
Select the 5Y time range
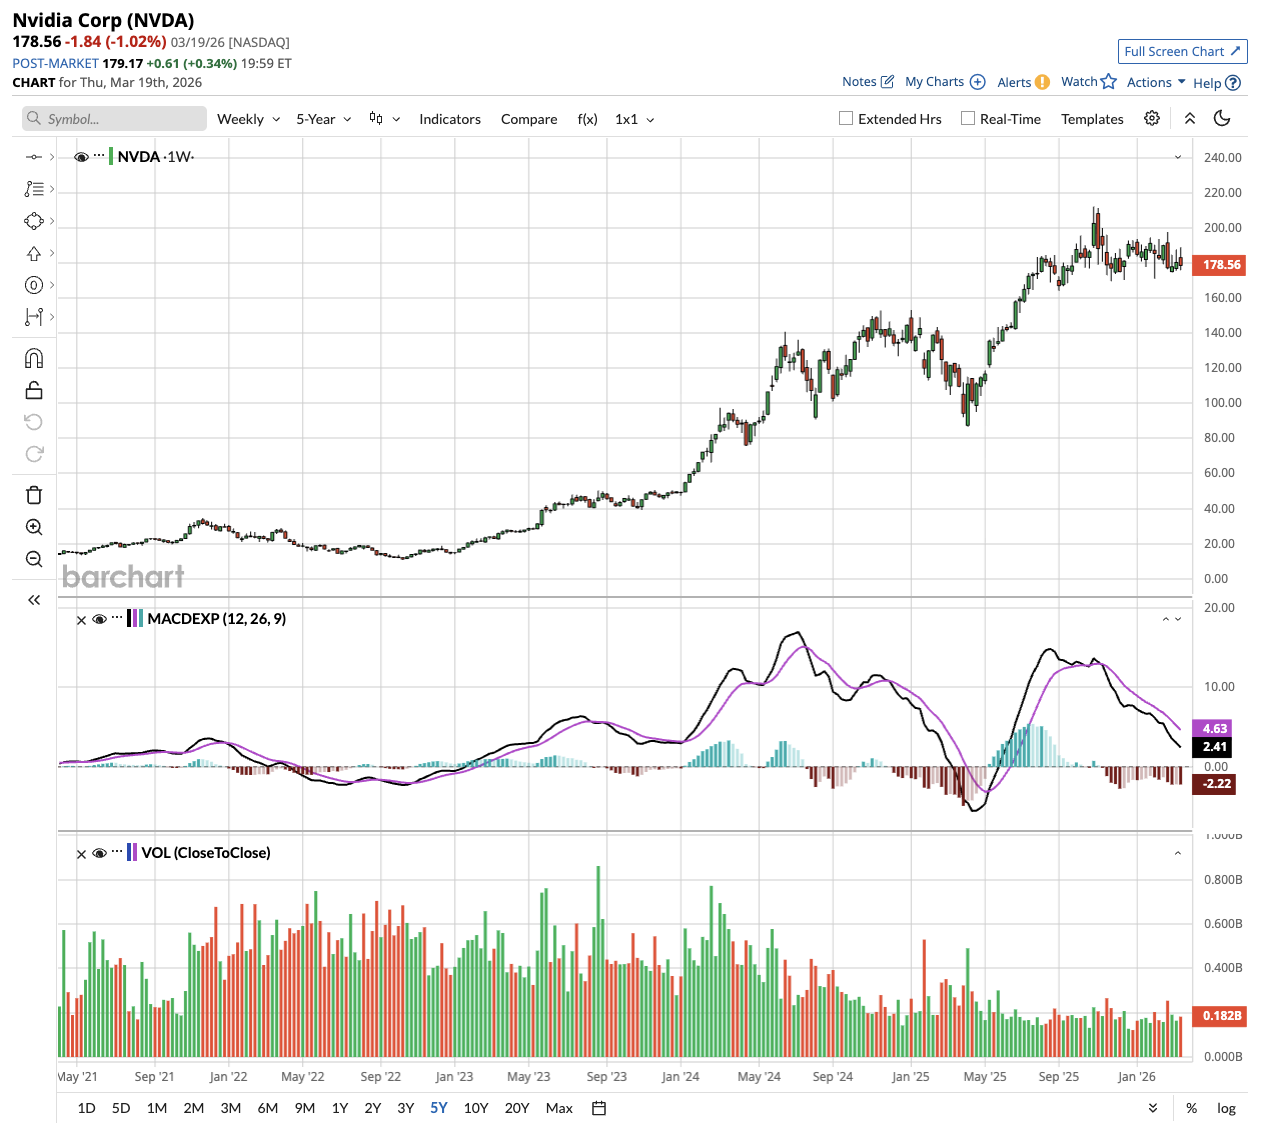point(439,1108)
